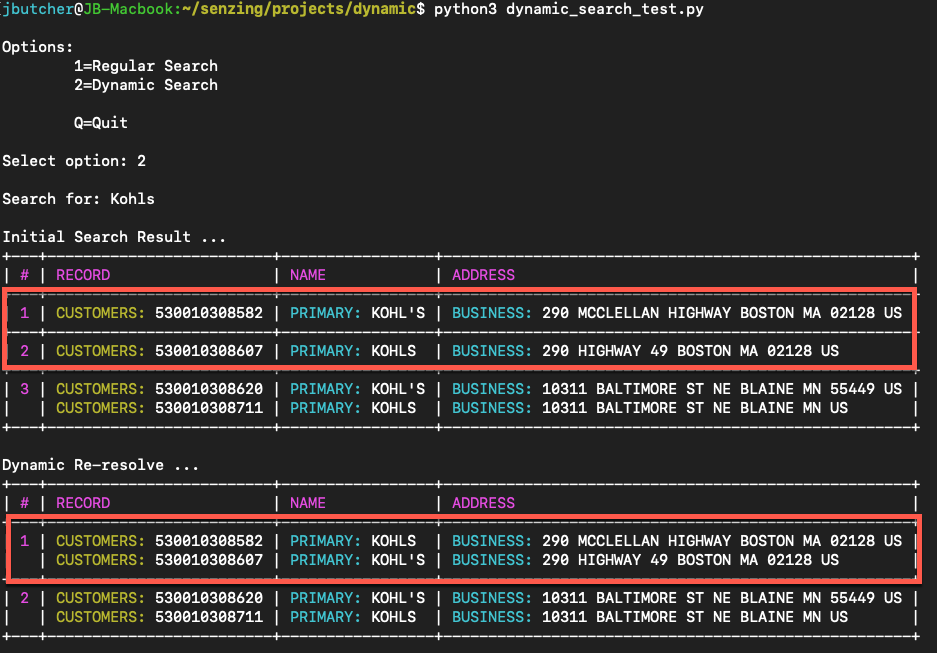
Task: Click record 530010308607 in Dynamic Re-resolve table
Action: click(209, 560)
